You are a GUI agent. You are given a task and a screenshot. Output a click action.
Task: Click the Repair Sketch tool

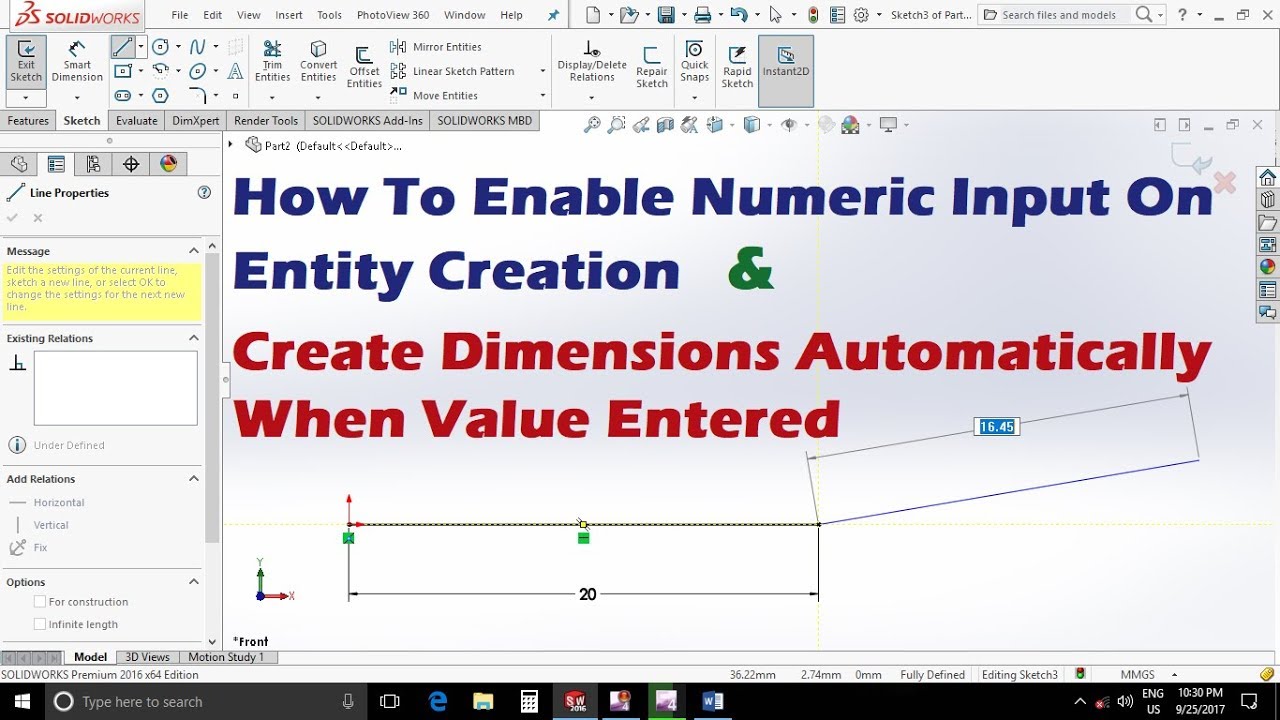coord(651,68)
